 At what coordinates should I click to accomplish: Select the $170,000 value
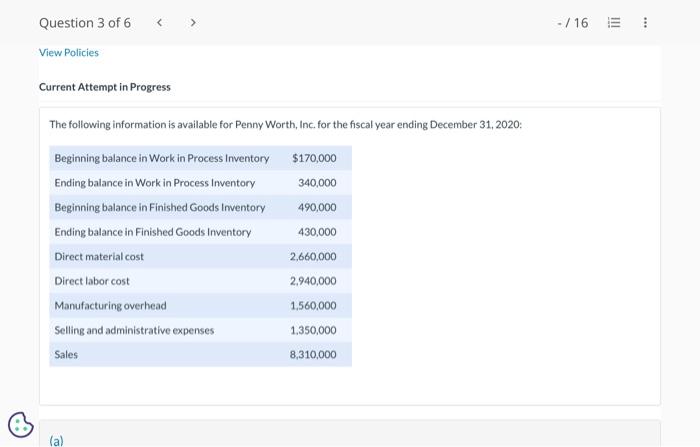[314, 158]
